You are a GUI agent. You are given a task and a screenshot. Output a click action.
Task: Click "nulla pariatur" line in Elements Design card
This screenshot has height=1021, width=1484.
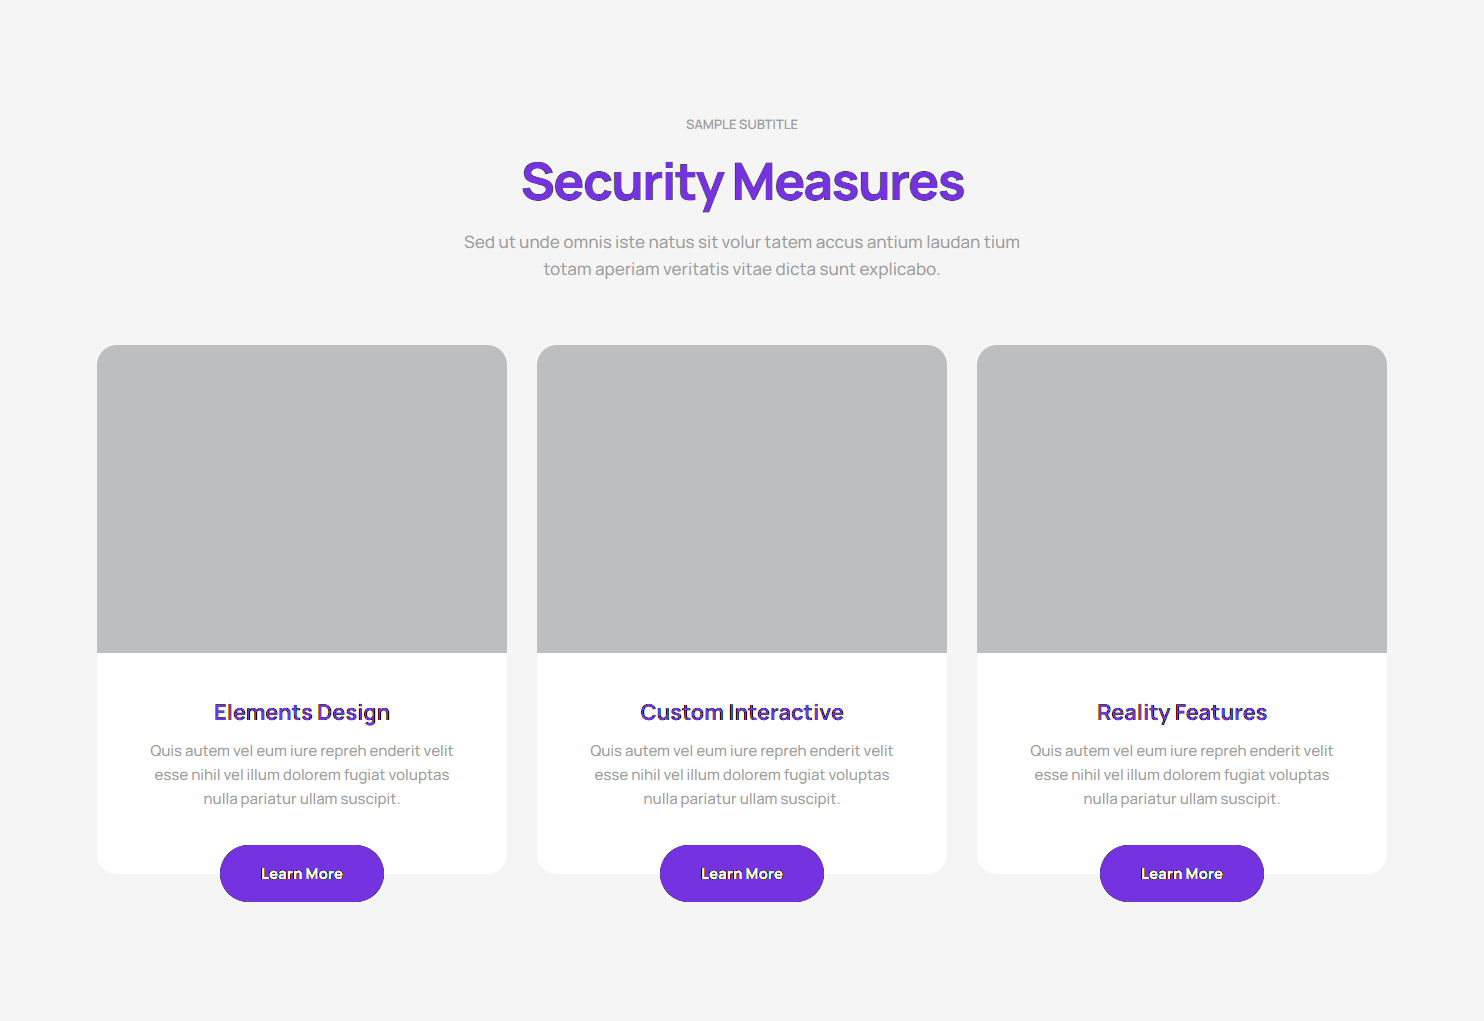pos(302,799)
